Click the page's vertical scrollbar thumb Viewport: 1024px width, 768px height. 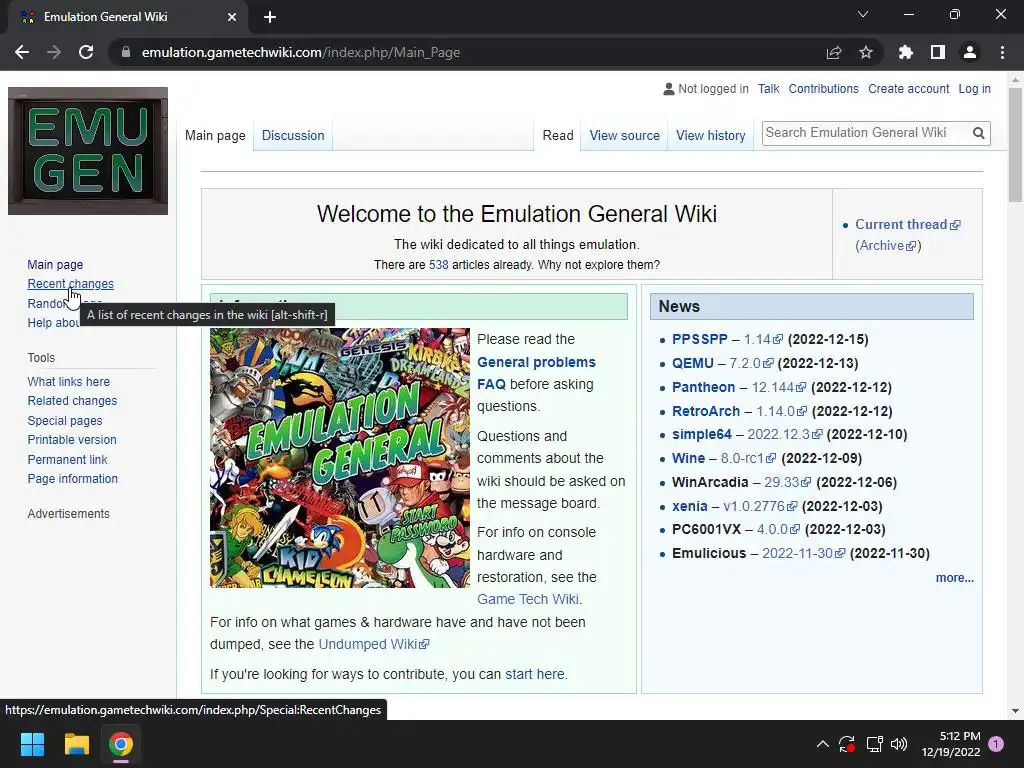1015,145
